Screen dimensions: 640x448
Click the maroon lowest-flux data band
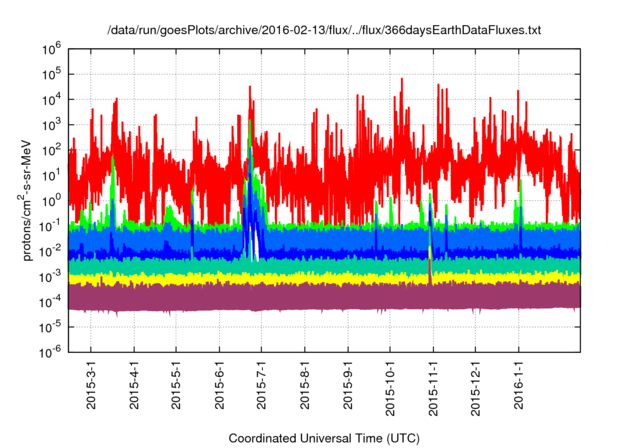pos(324,297)
